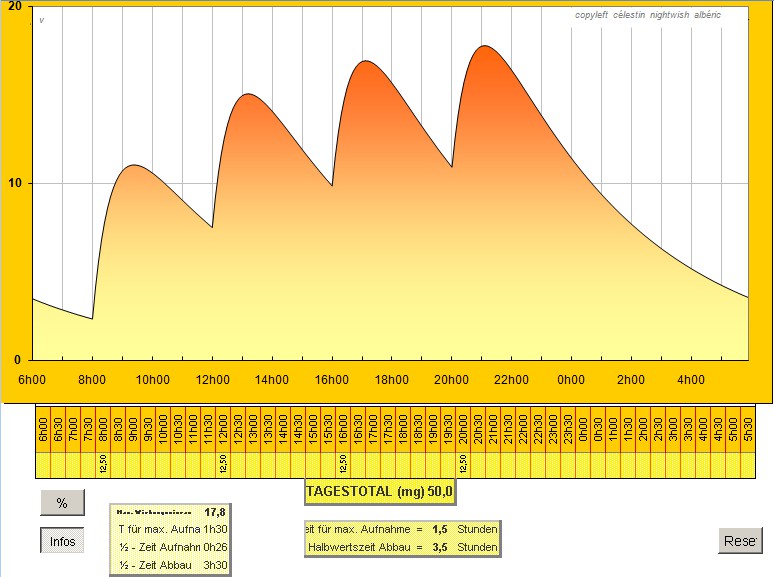Click the ½ - Zeit Abbau 3h30 row
The height and width of the screenshot is (577, 774).
169,565
